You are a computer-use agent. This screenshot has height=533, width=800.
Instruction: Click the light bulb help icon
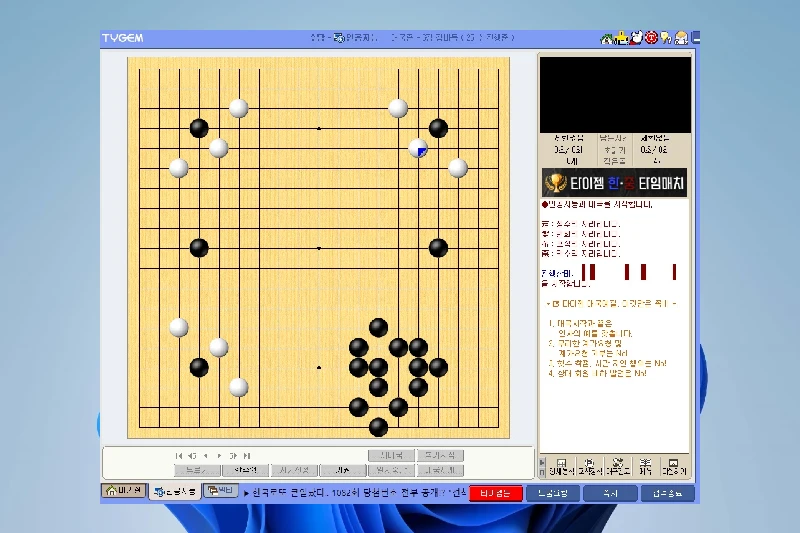[666, 38]
